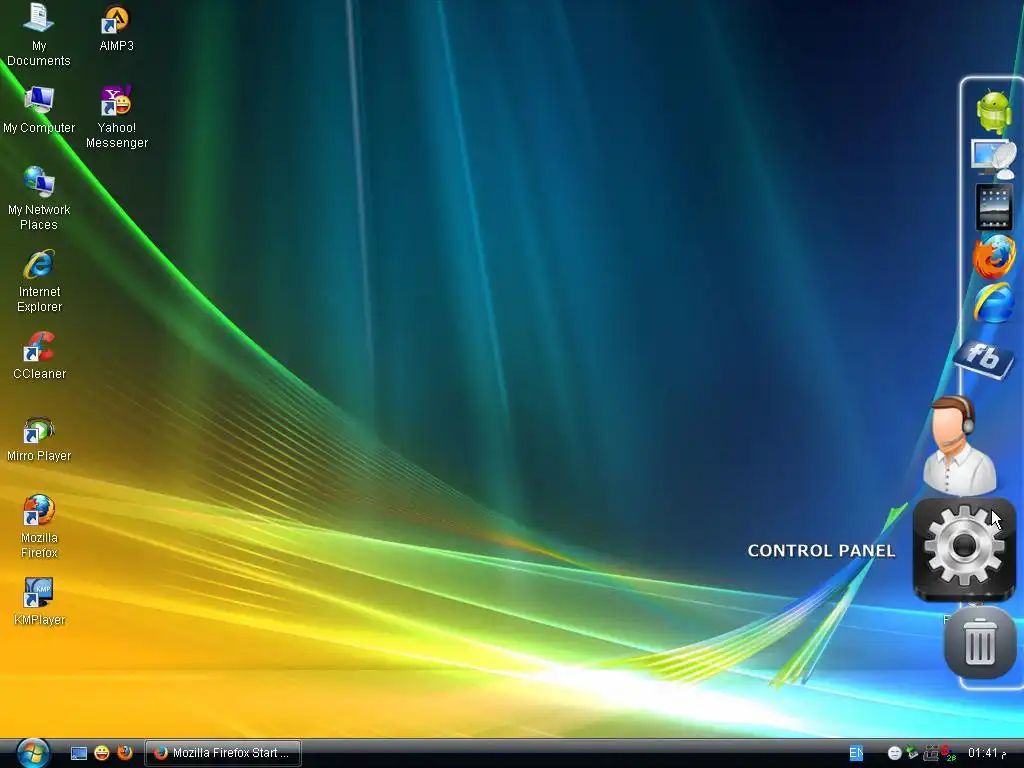Click the 01:41 taskbar clock

pyautogui.click(x=986, y=753)
